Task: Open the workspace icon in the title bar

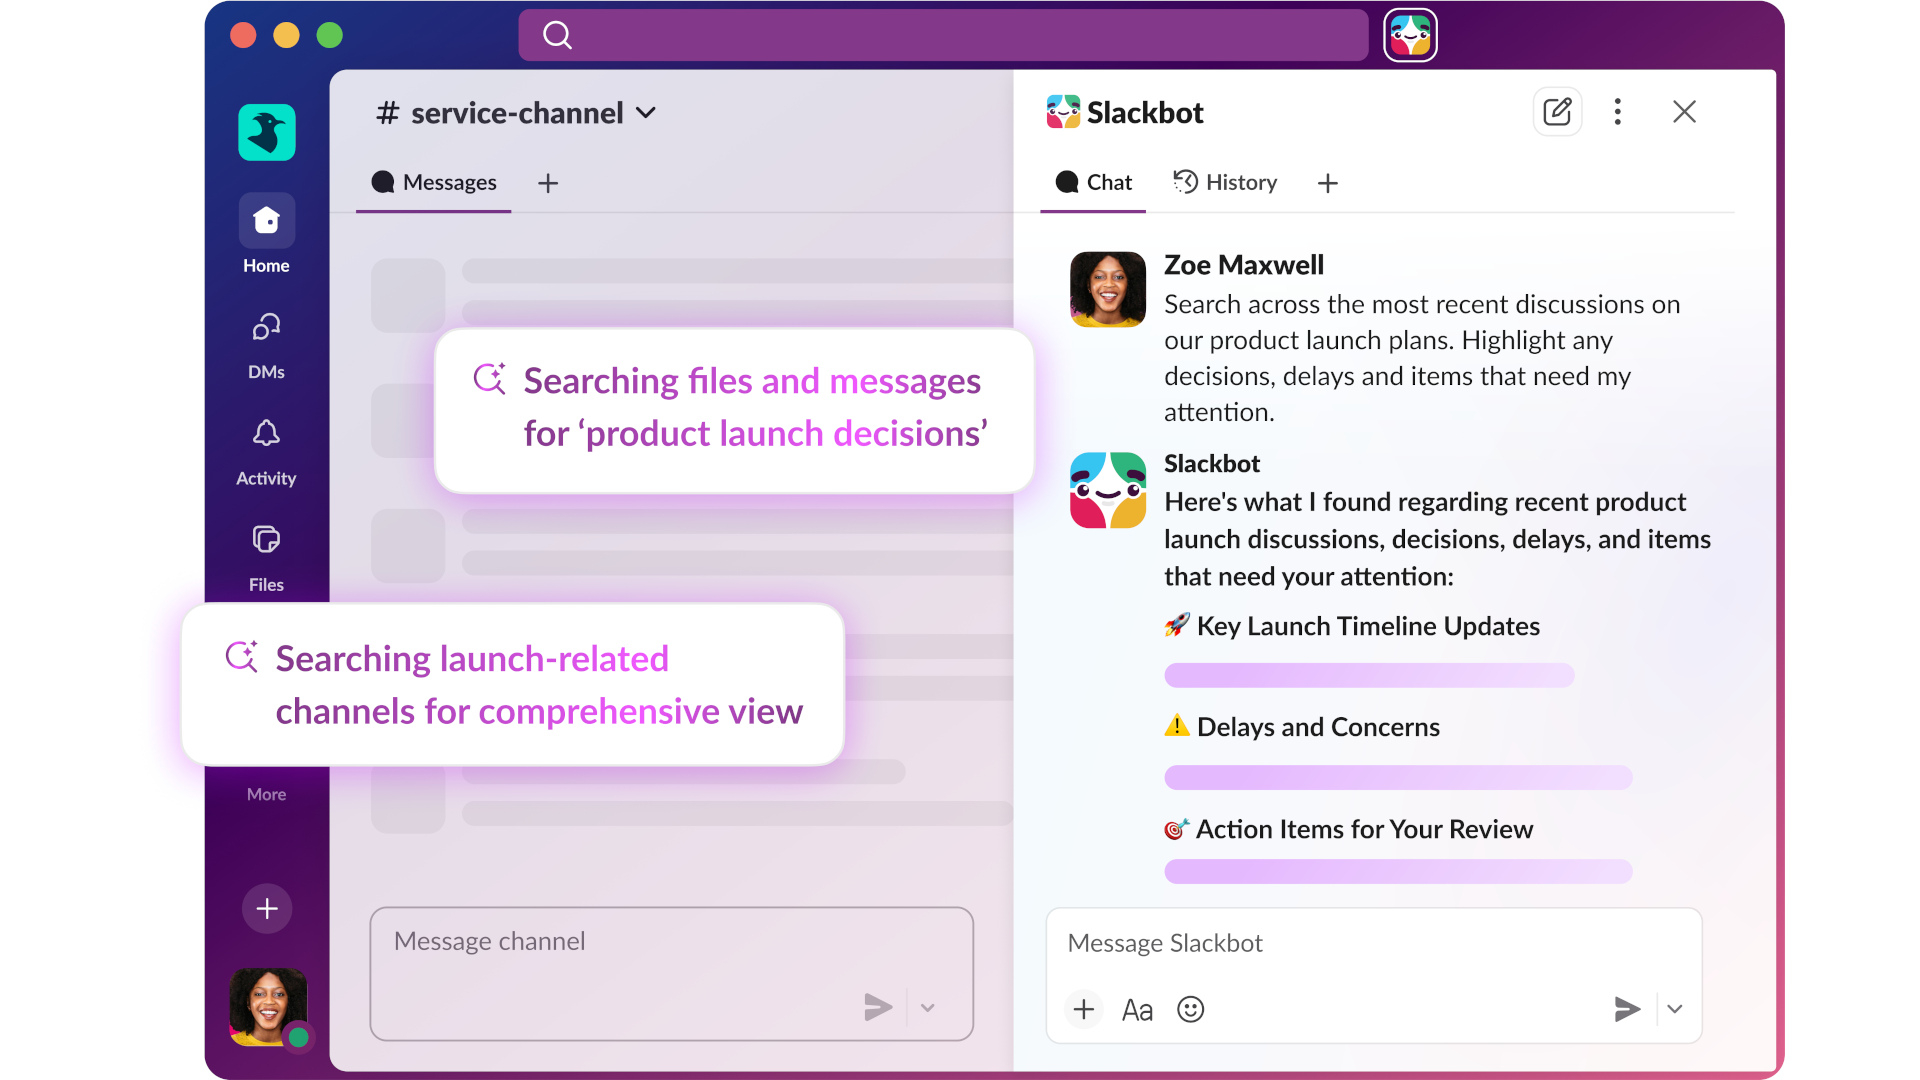Action: pyautogui.click(x=1410, y=35)
